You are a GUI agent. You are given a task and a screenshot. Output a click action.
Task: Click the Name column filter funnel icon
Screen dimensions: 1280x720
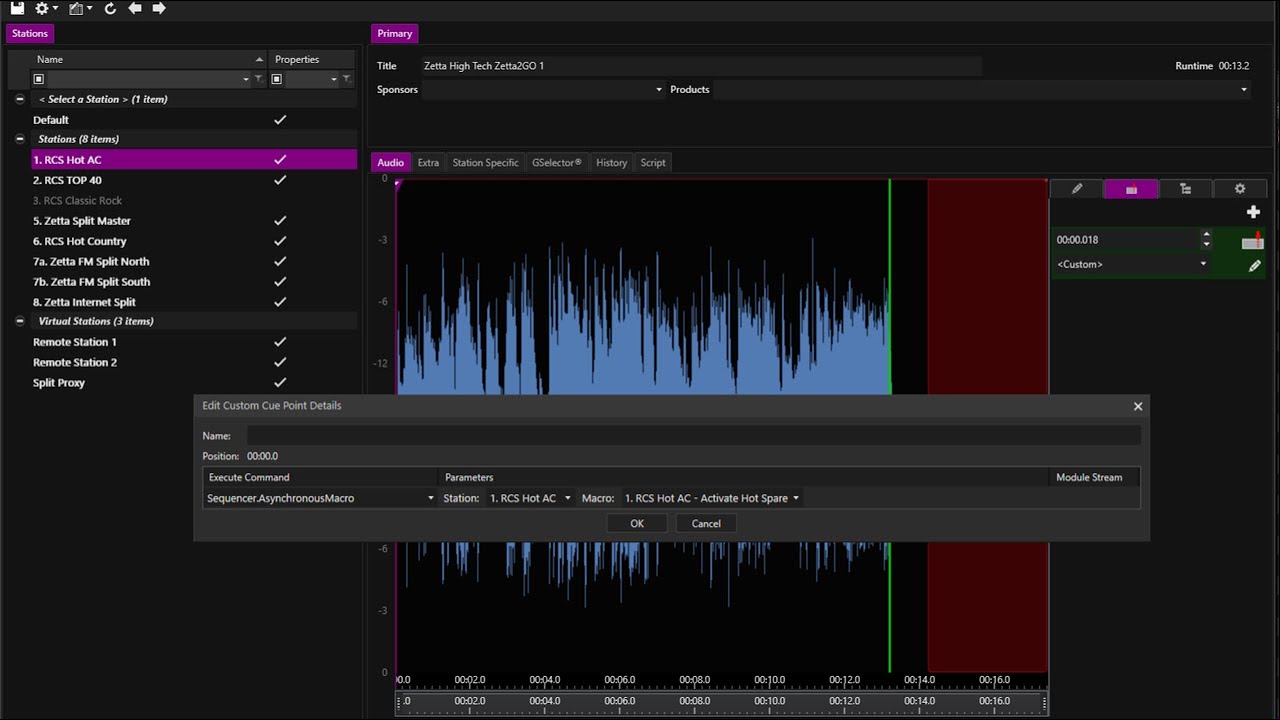259,79
